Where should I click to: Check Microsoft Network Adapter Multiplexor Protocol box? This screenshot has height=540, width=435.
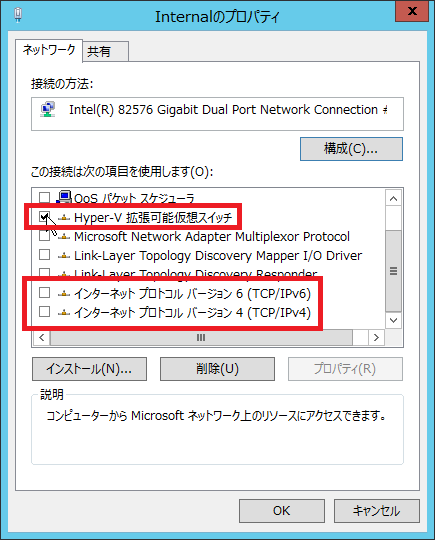click(44, 236)
